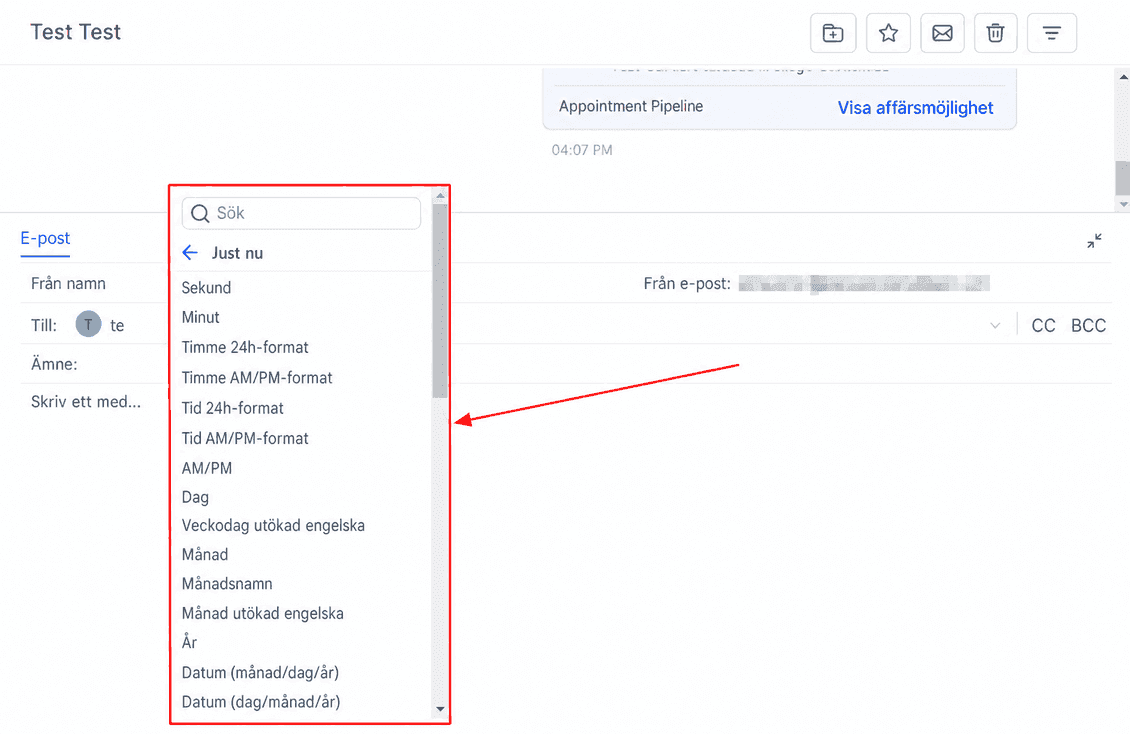
Task: Expand the recipient dropdown chevron near CC
Action: tap(995, 326)
